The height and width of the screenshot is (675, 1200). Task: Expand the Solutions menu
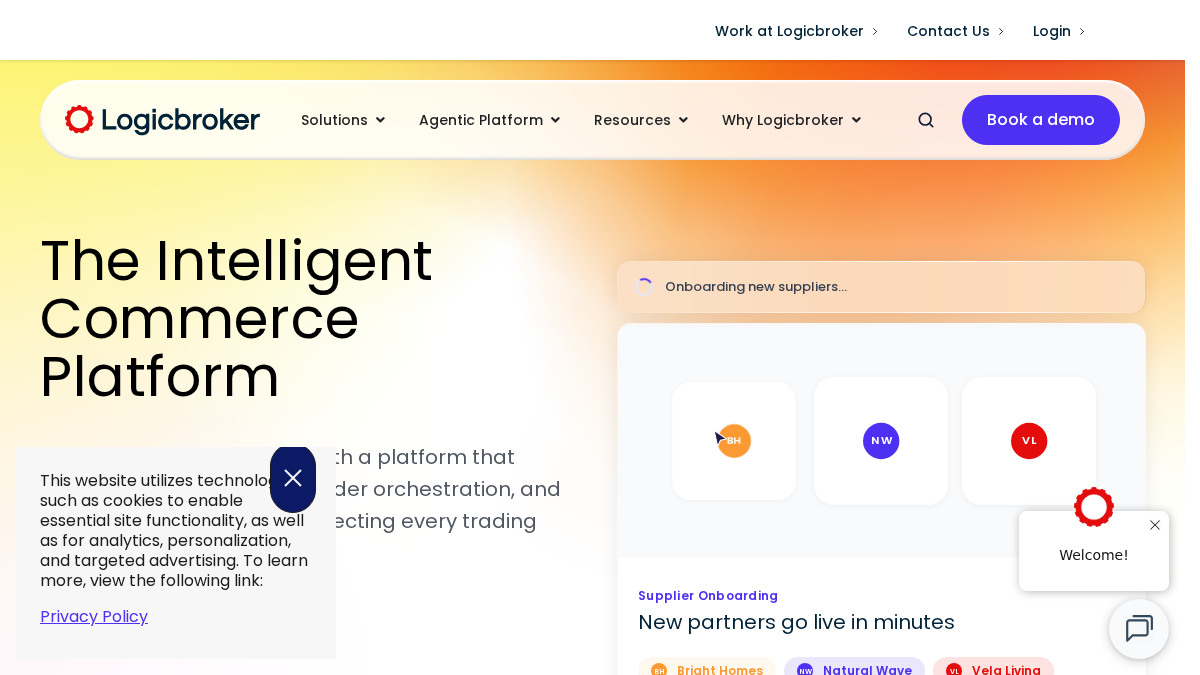click(x=343, y=120)
